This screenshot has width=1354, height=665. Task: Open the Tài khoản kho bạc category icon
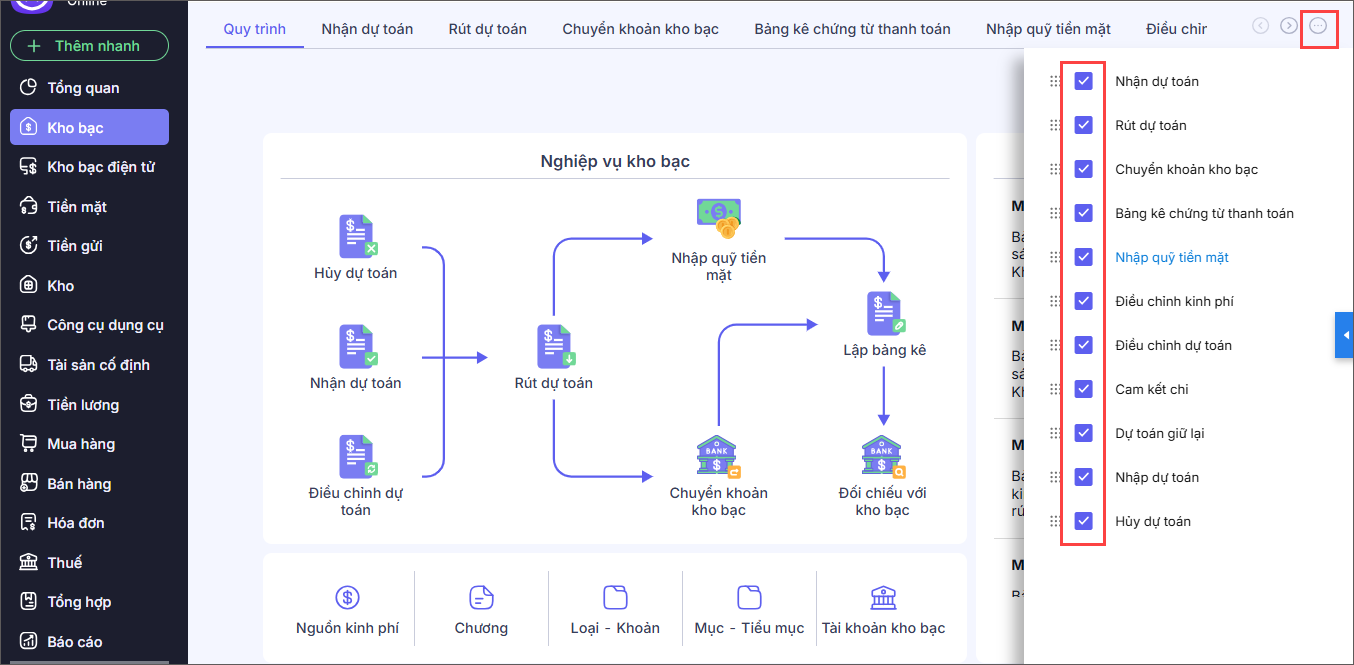coord(883,597)
